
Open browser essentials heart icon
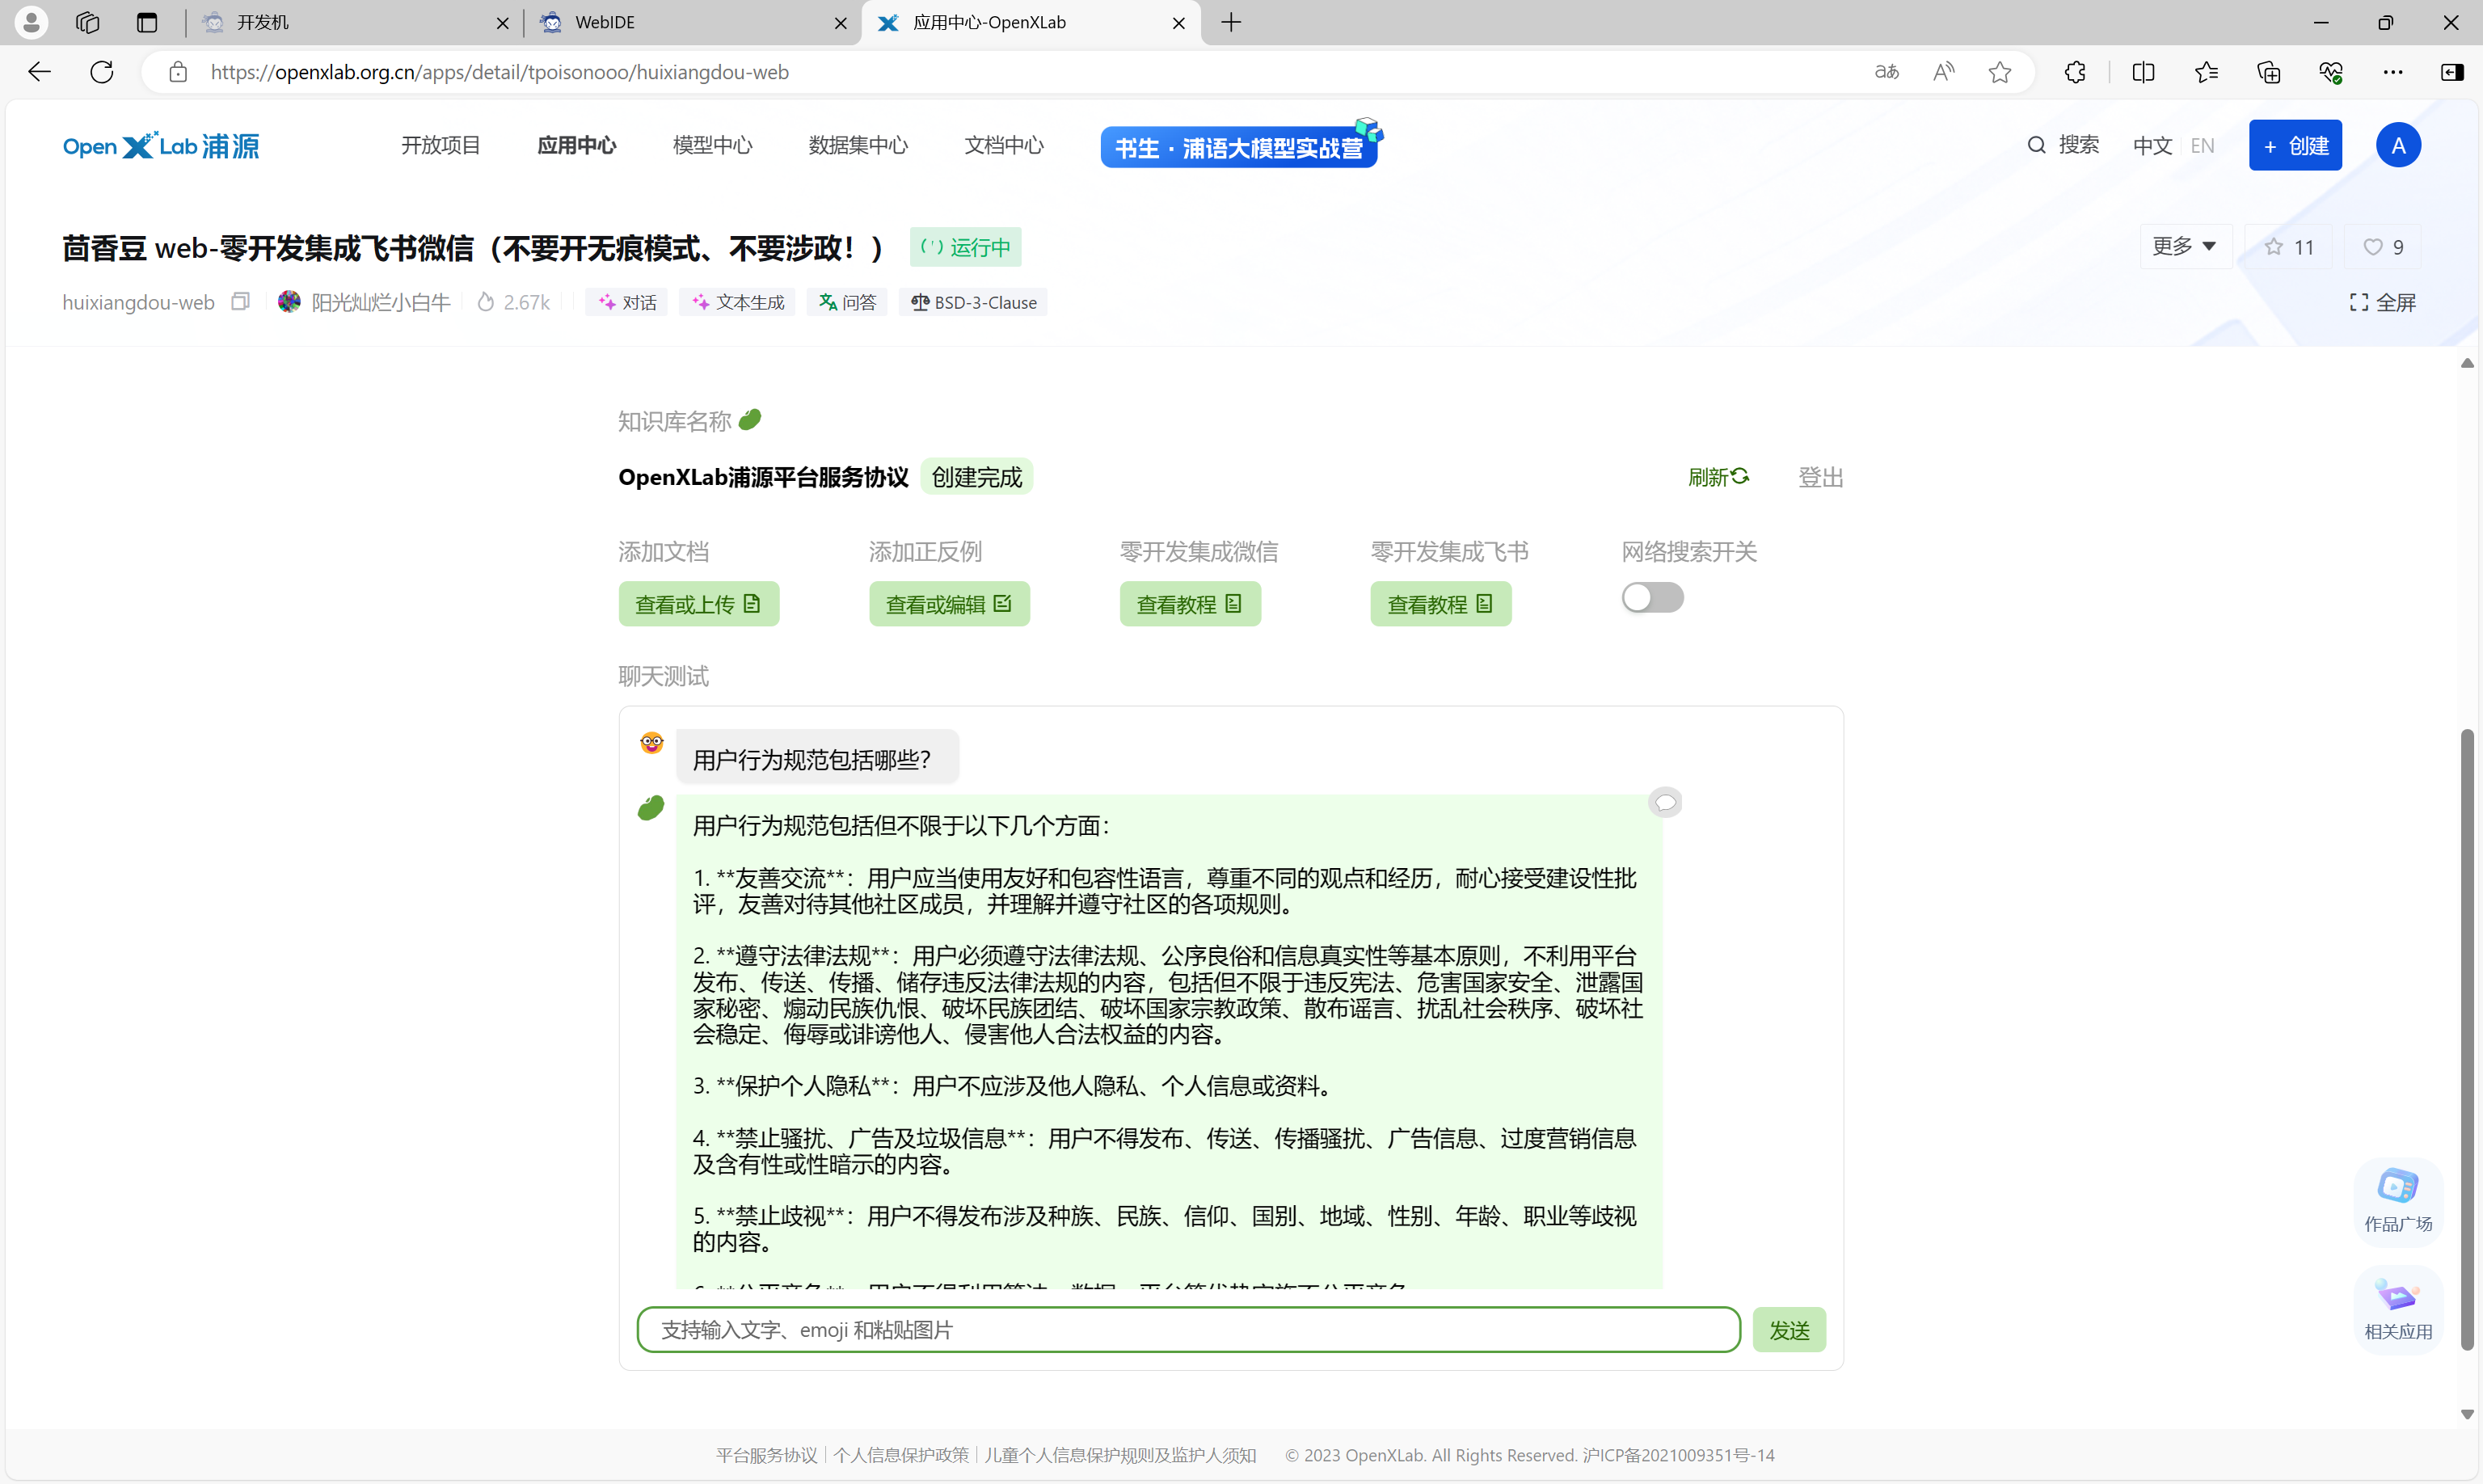2330,72
